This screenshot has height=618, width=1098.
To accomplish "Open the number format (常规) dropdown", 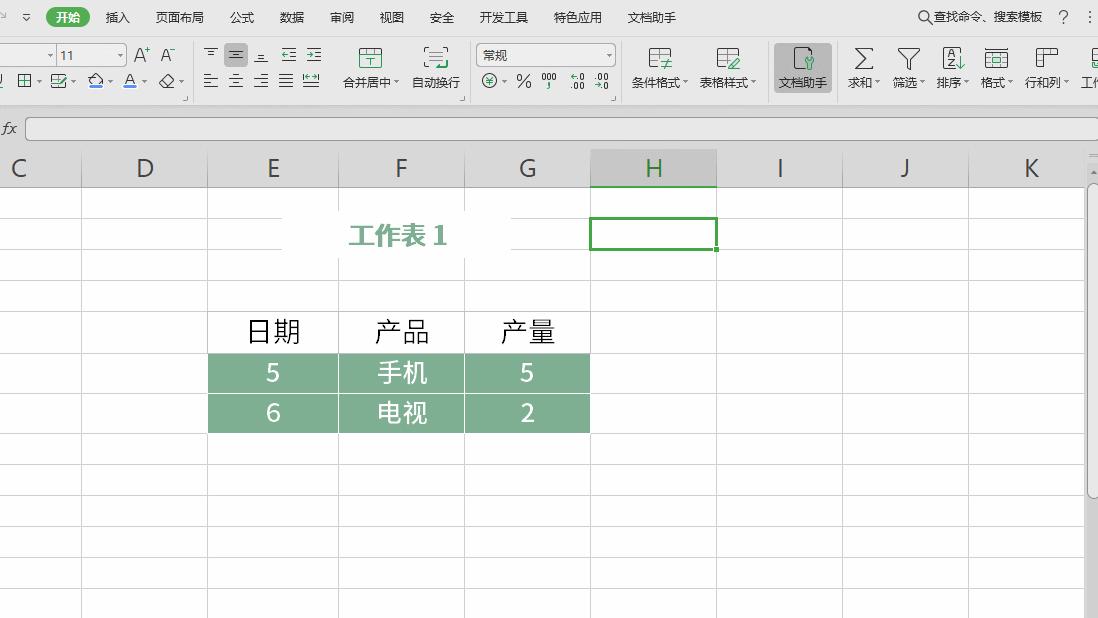I will tap(610, 54).
